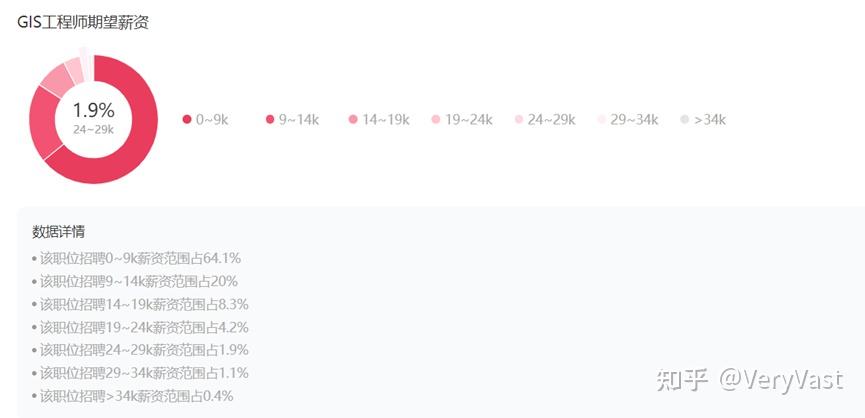
Task: Click the red 0~9k legend dot
Action: pos(187,120)
